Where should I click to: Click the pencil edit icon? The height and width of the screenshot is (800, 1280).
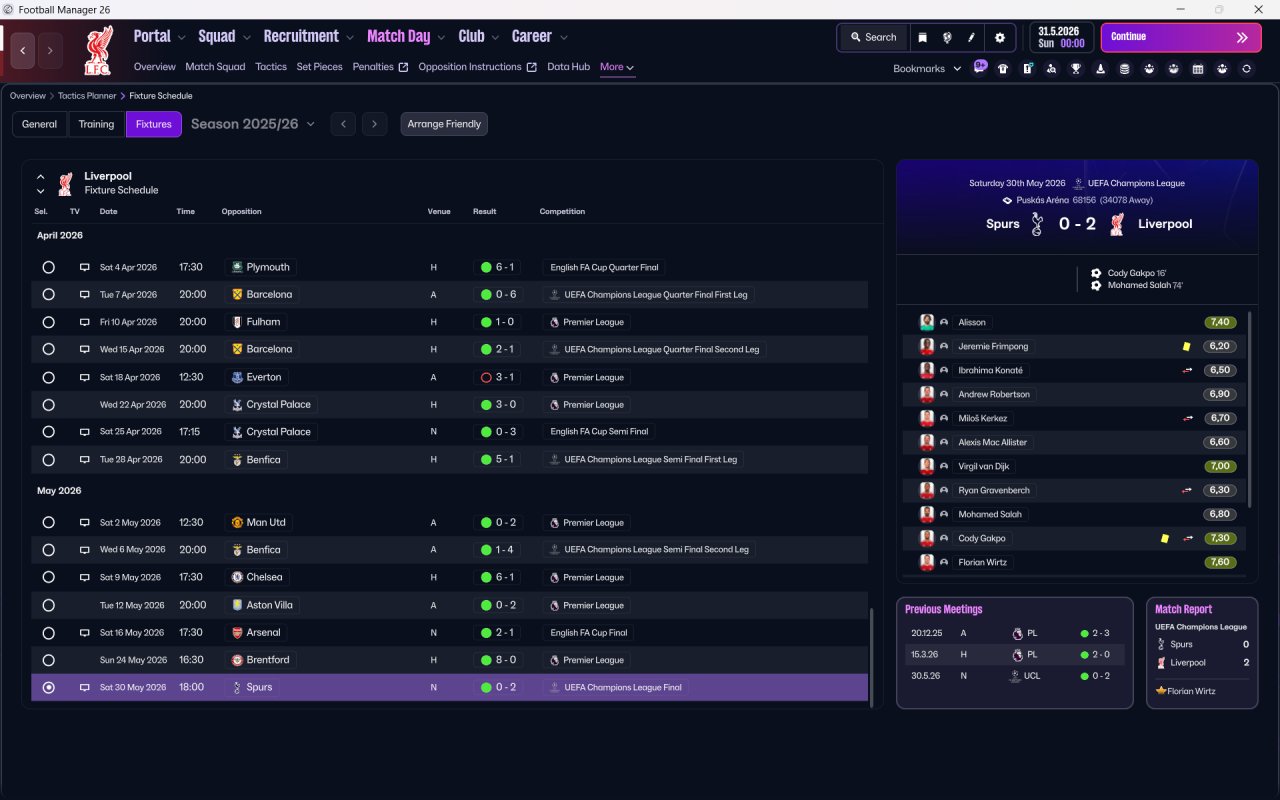(x=970, y=37)
